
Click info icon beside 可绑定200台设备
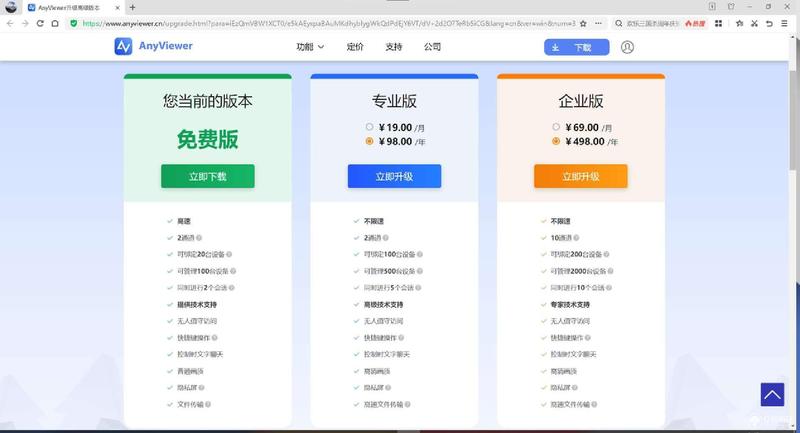(x=606, y=254)
